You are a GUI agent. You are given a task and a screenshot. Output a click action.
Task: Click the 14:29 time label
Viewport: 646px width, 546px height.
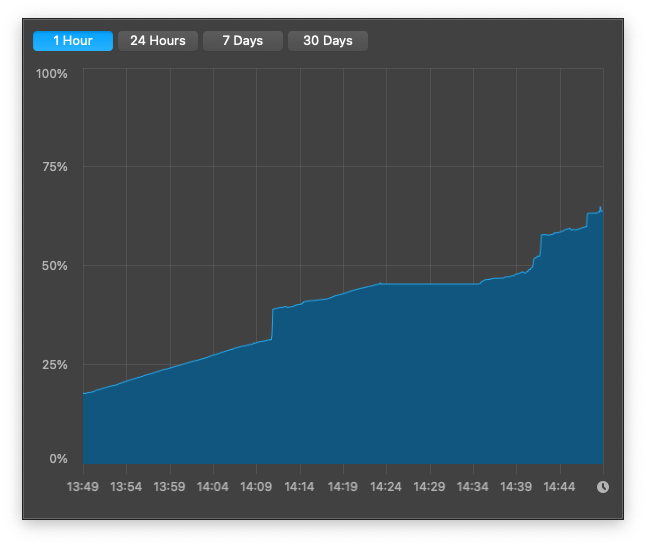pyautogui.click(x=430, y=487)
